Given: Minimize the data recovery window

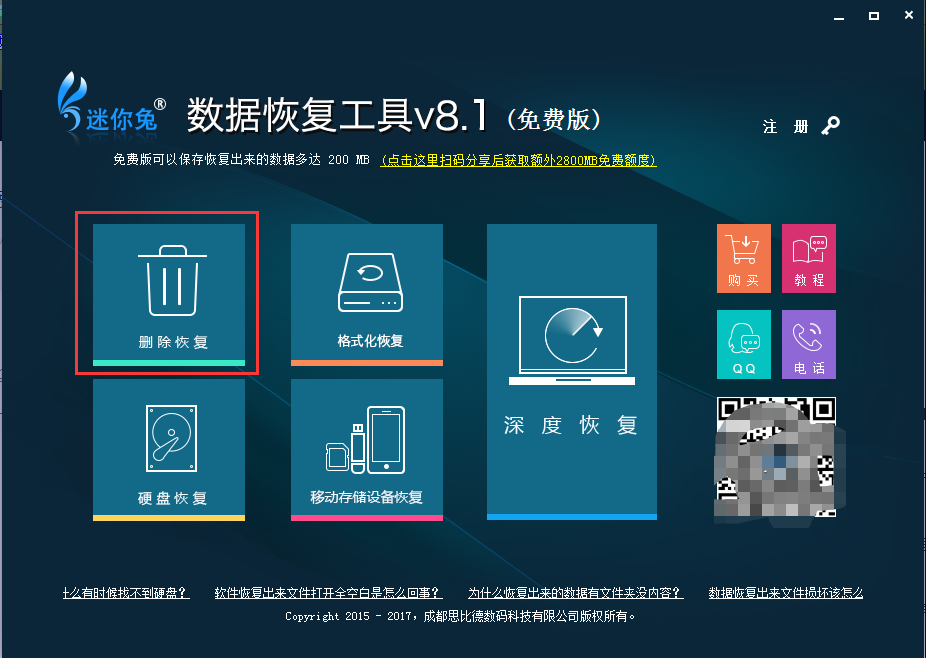Looking at the screenshot, I should pos(839,17).
